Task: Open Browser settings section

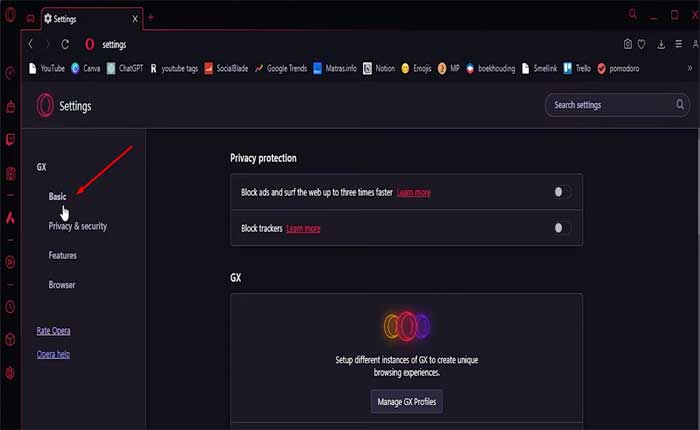Action: point(62,285)
